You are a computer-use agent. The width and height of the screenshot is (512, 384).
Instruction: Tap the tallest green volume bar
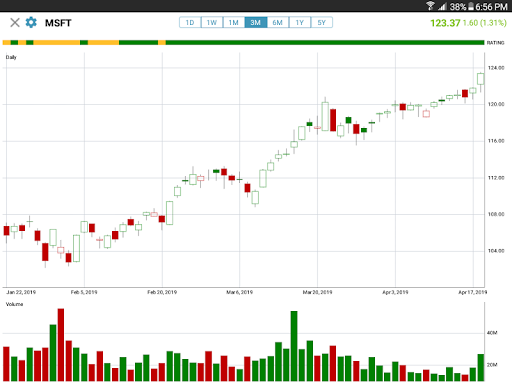pyautogui.click(x=294, y=346)
